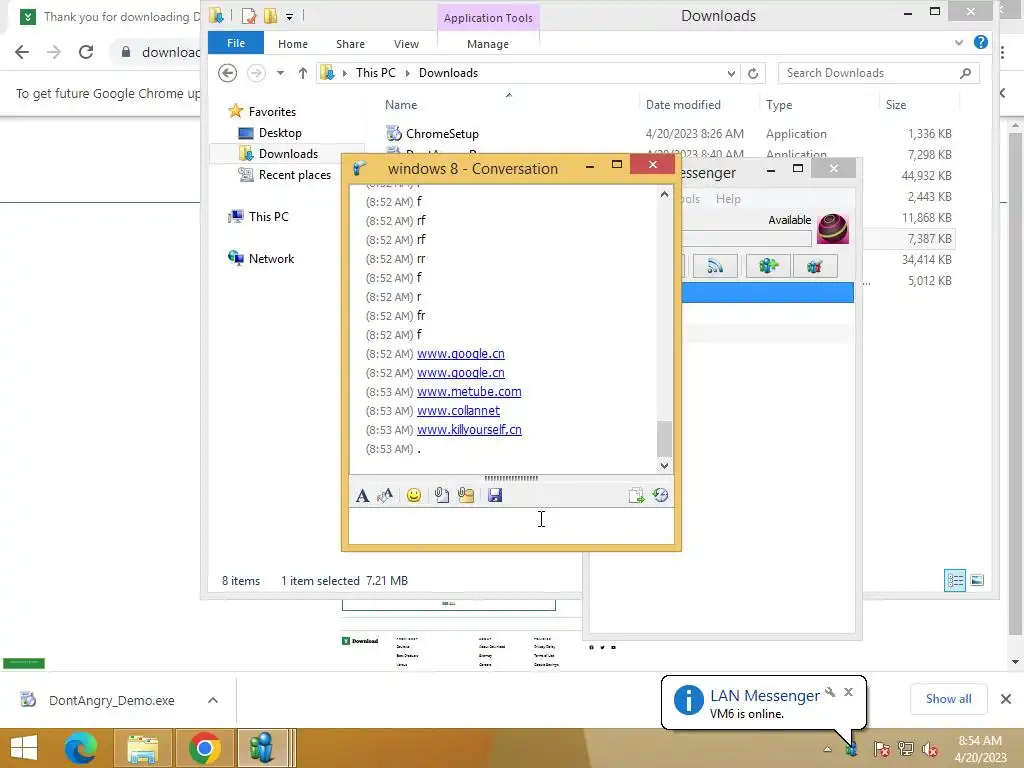
Task: Show hidden tray icons arrow
Action: (827, 749)
